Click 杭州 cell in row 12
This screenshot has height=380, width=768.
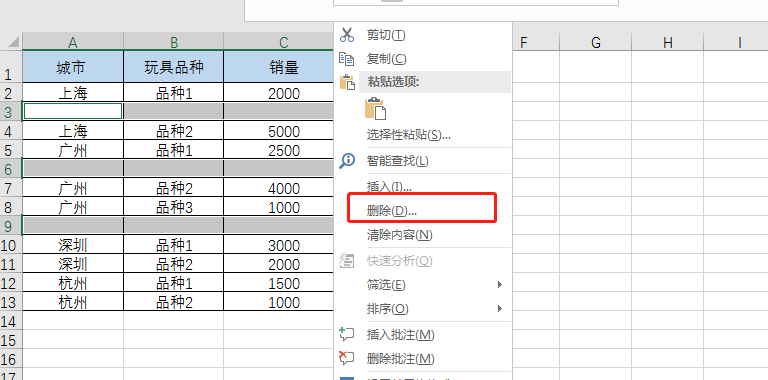73,283
